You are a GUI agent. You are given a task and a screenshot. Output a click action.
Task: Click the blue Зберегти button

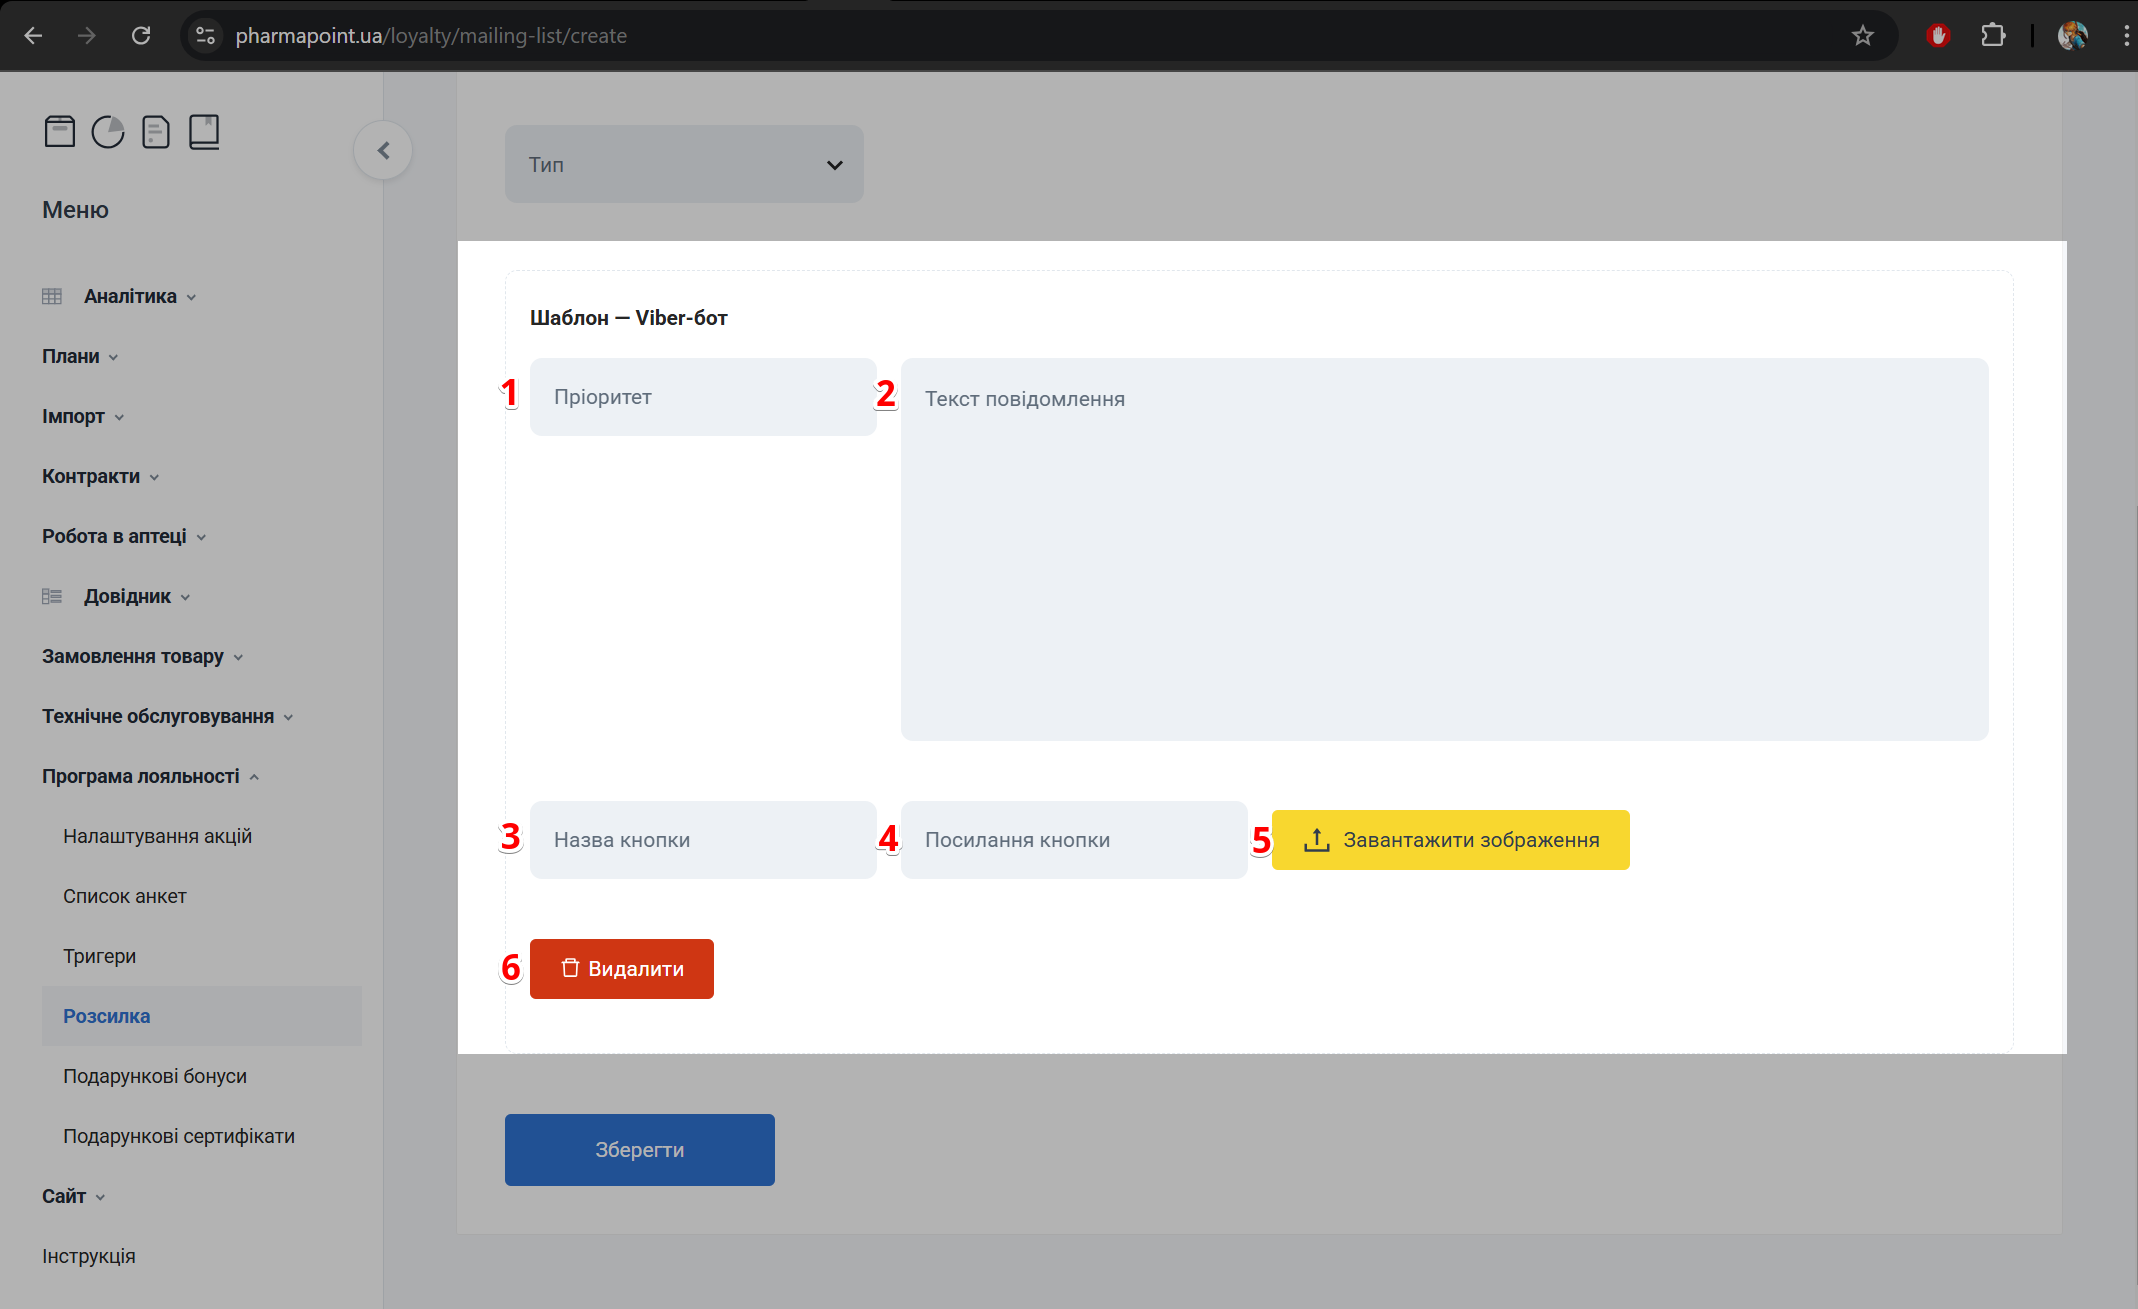[x=639, y=1150]
